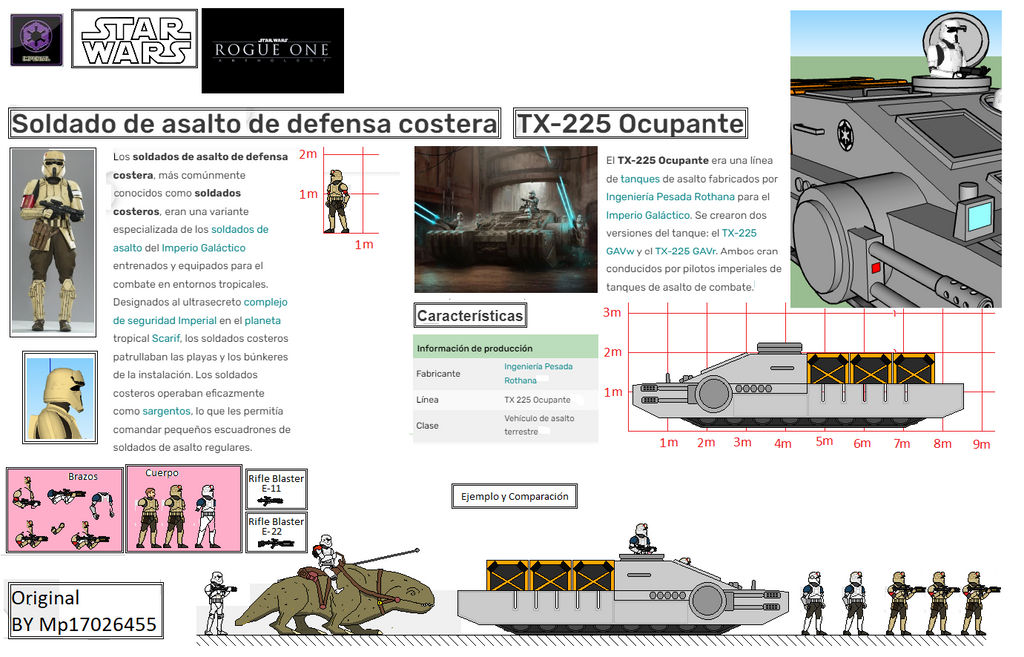The image size is (1024, 657).
Task: Follow the 'TX-225 GAVr' link
Action: tap(686, 251)
